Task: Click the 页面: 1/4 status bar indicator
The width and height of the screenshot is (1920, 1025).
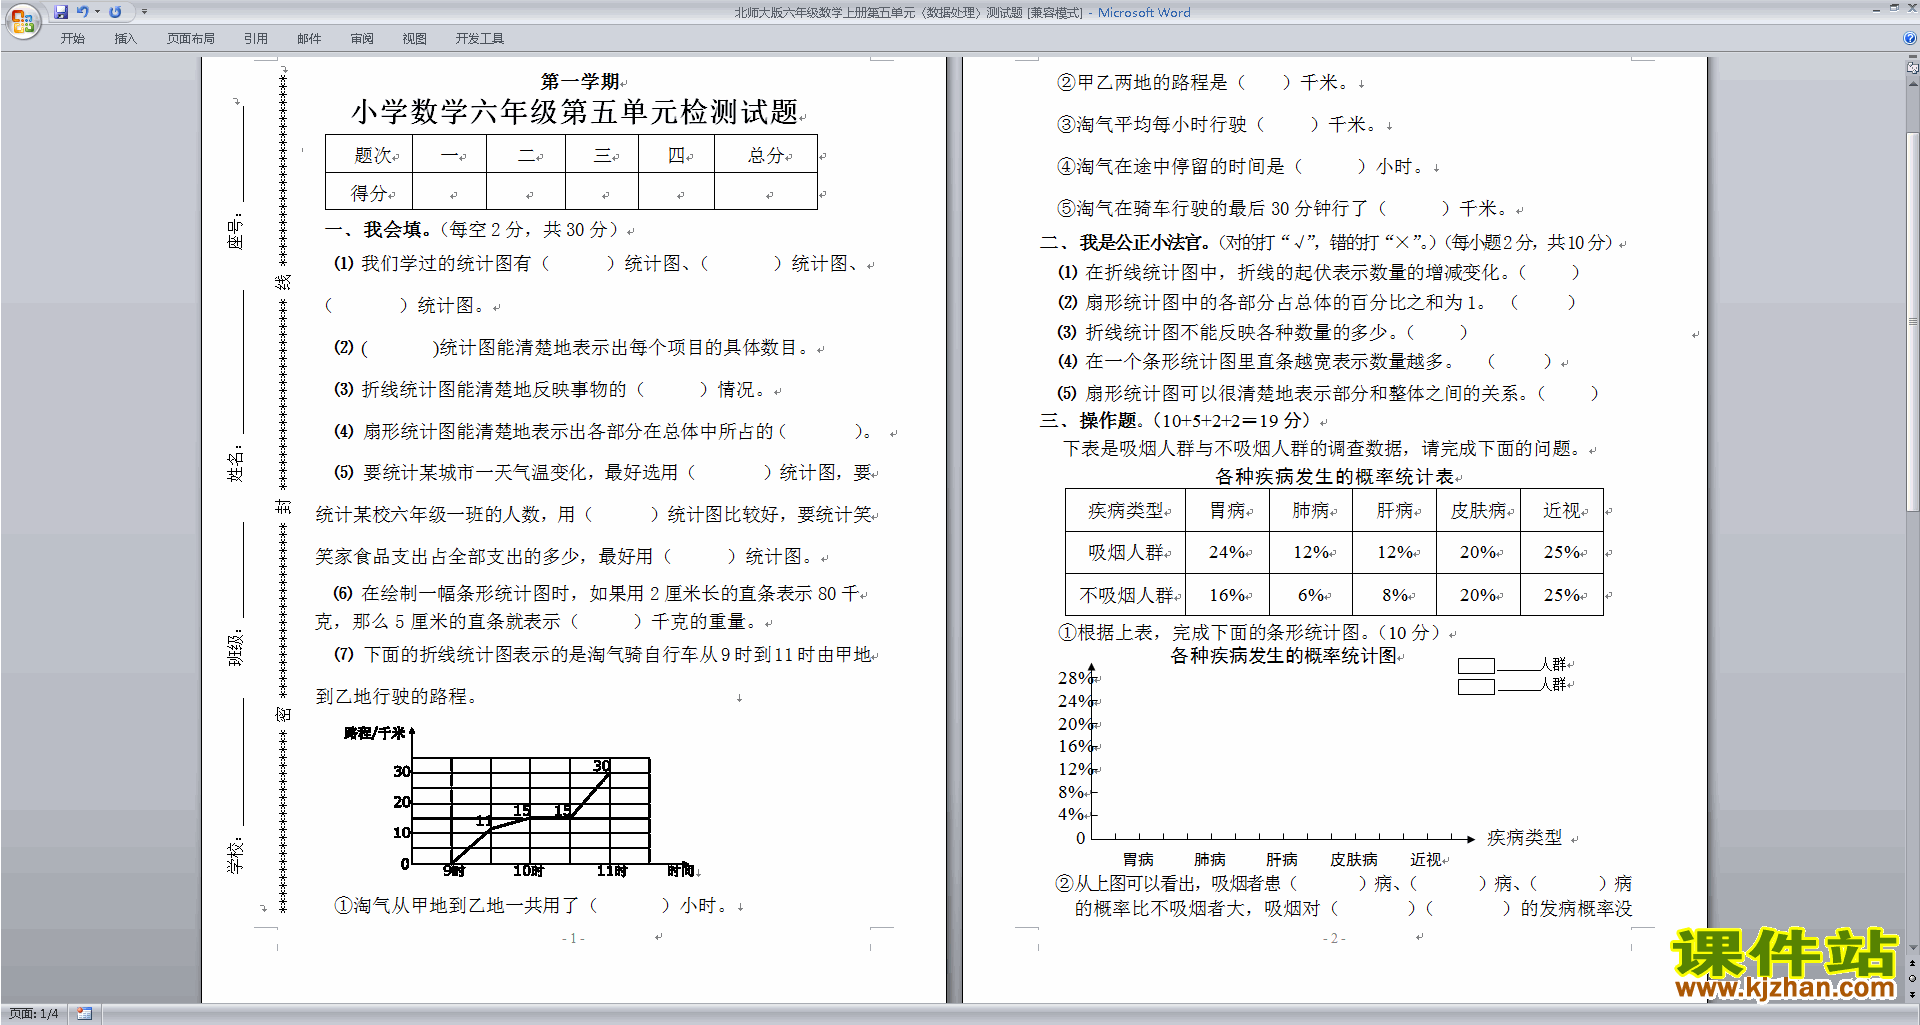Action: tap(34, 1013)
